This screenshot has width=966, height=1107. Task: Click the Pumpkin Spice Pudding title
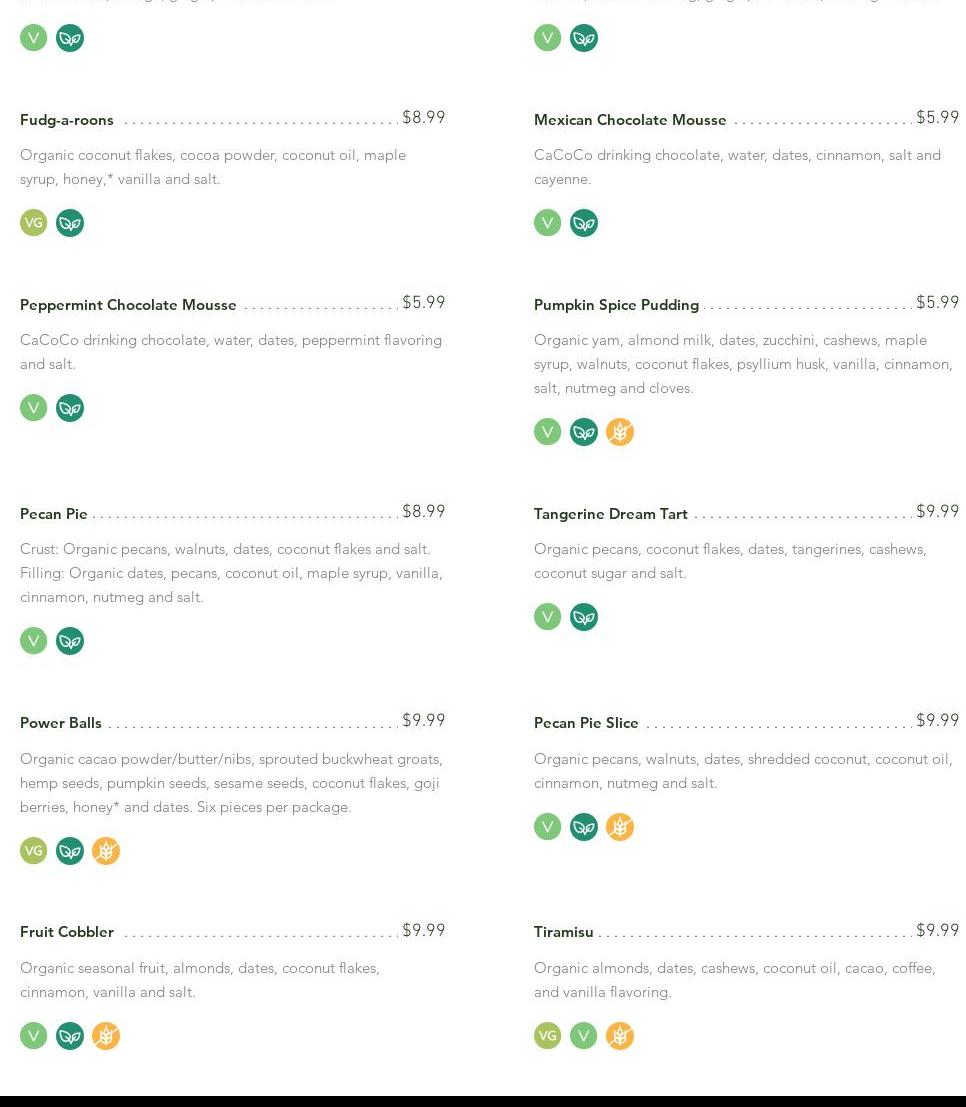click(616, 305)
